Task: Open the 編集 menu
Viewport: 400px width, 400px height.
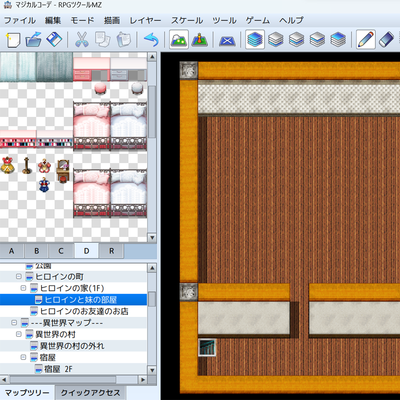Action: pyautogui.click(x=53, y=20)
